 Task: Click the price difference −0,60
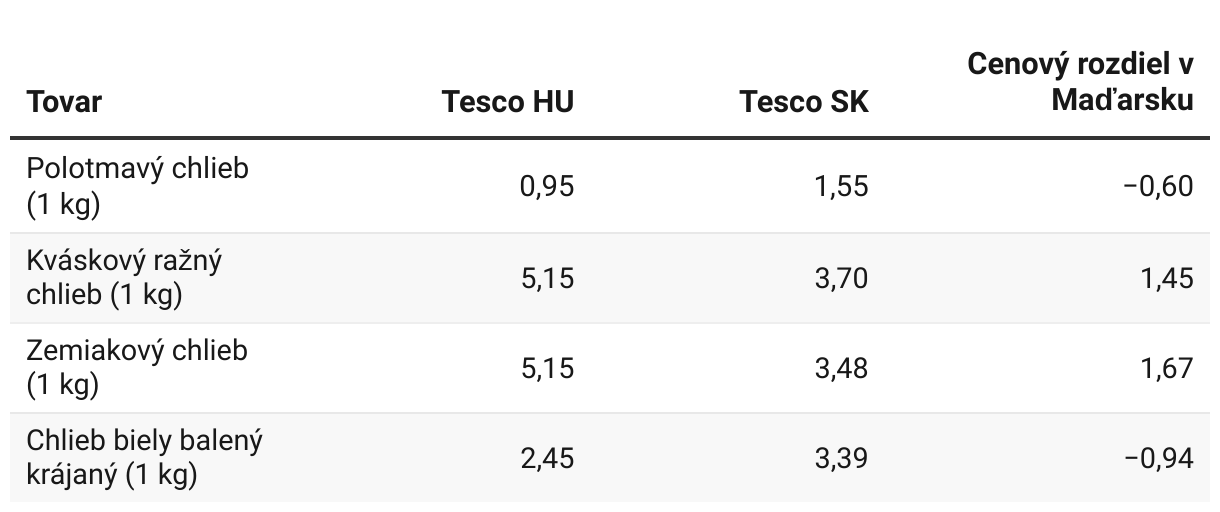point(1159,187)
